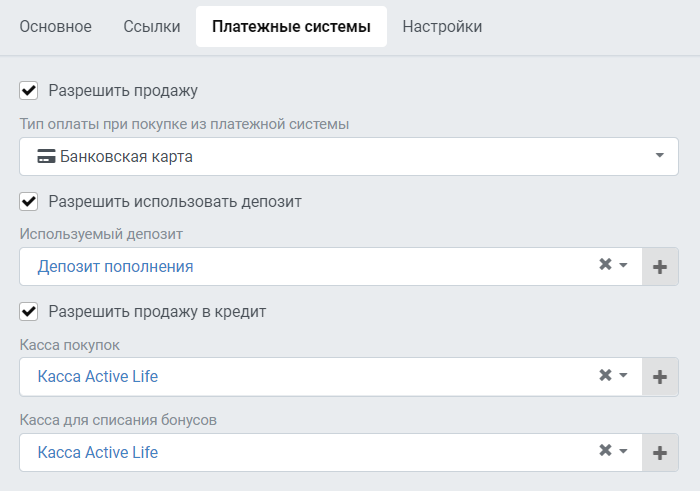Click the Используемый депозит field label
The height and width of the screenshot is (491, 700).
101,234
